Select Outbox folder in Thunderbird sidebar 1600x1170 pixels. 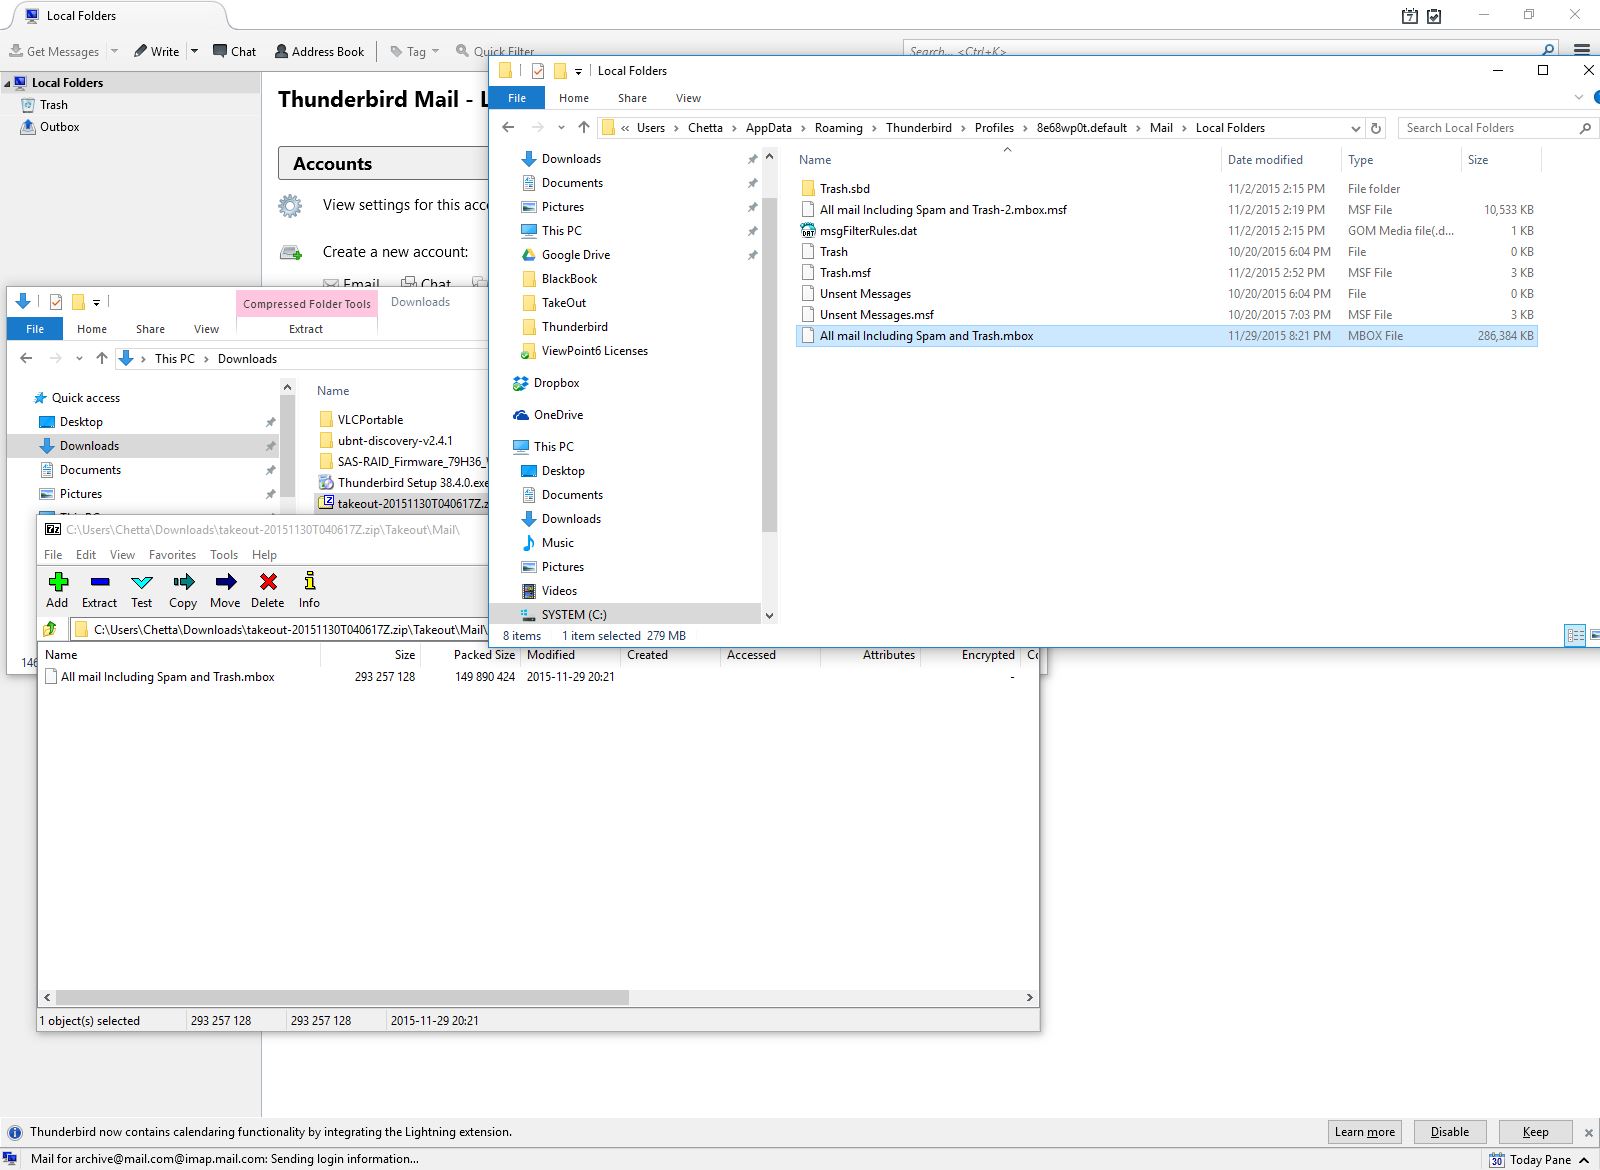point(60,127)
